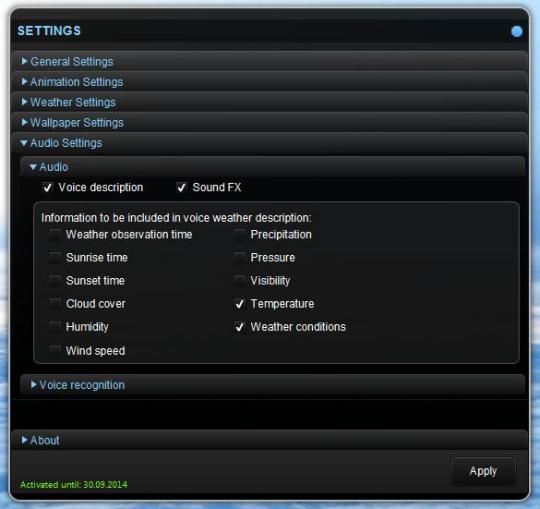Click the Apply button
The height and width of the screenshot is (509, 540).
[x=483, y=471]
